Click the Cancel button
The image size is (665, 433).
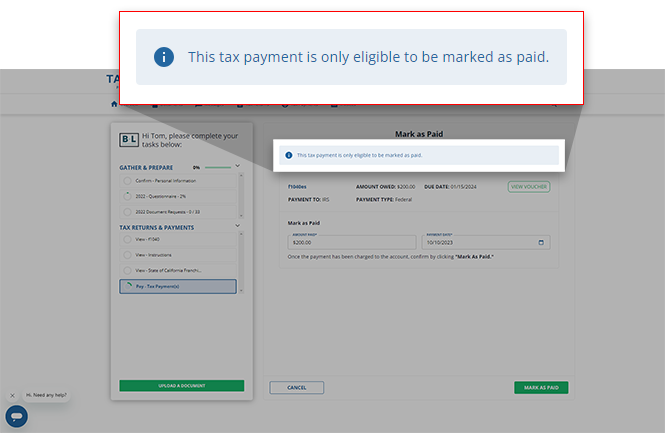(x=297, y=388)
